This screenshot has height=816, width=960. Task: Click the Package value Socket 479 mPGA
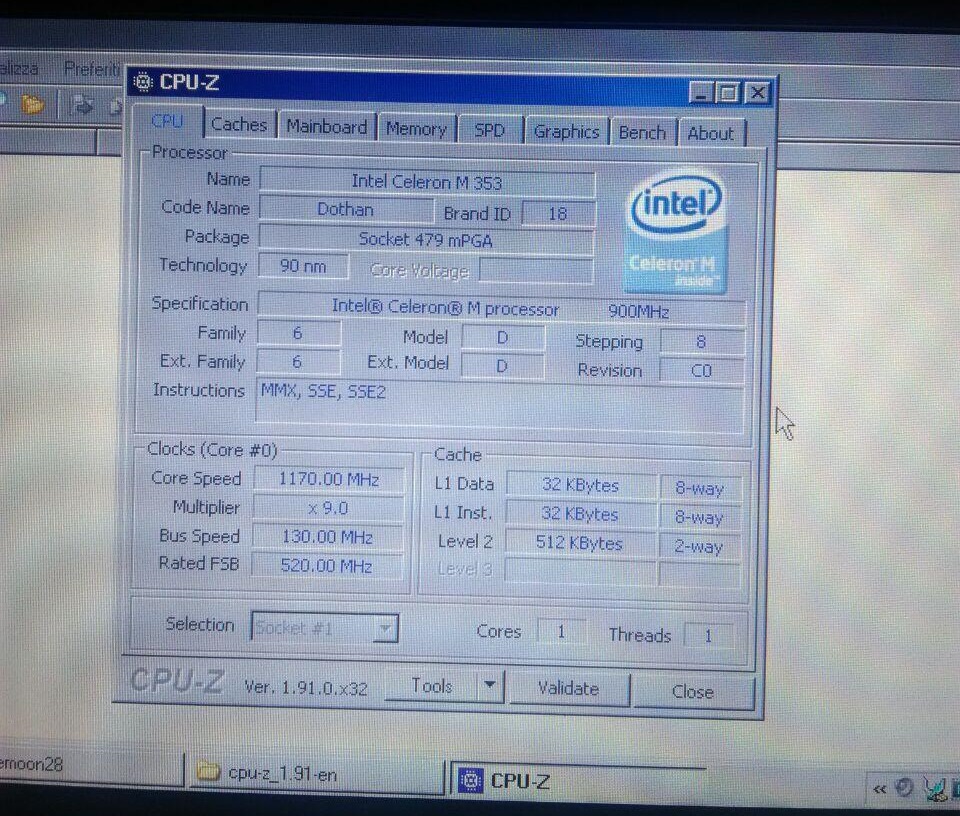[x=426, y=239]
